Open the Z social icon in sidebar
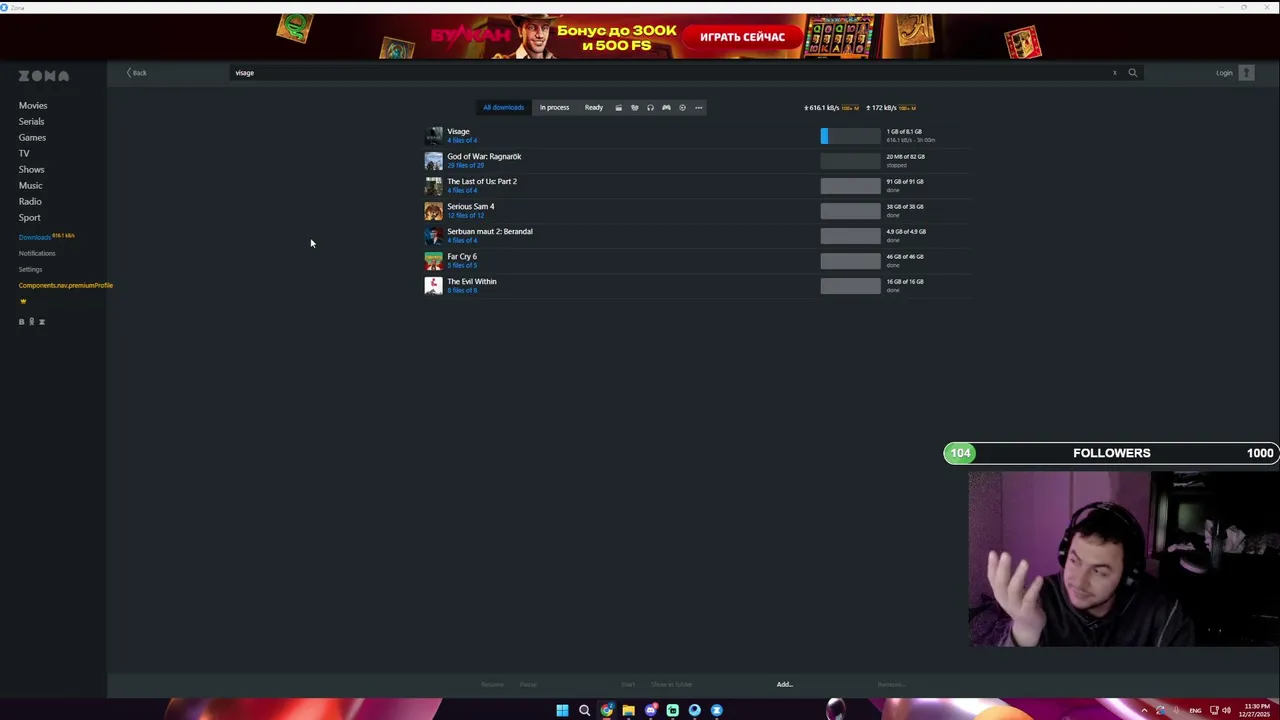 pyautogui.click(x=42, y=322)
